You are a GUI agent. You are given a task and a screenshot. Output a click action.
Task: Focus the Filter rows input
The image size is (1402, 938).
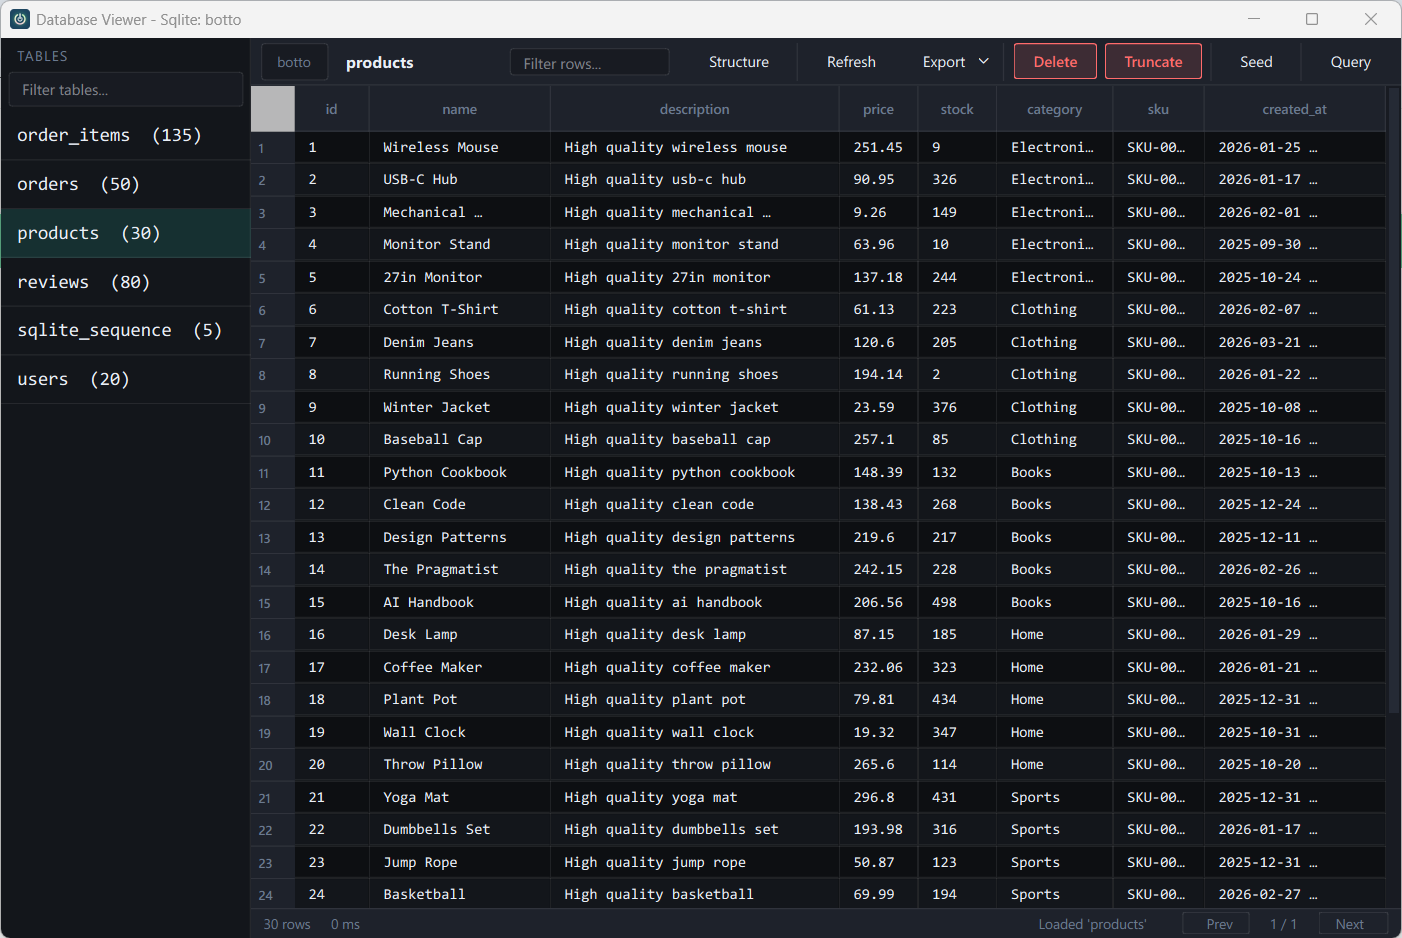(x=590, y=63)
